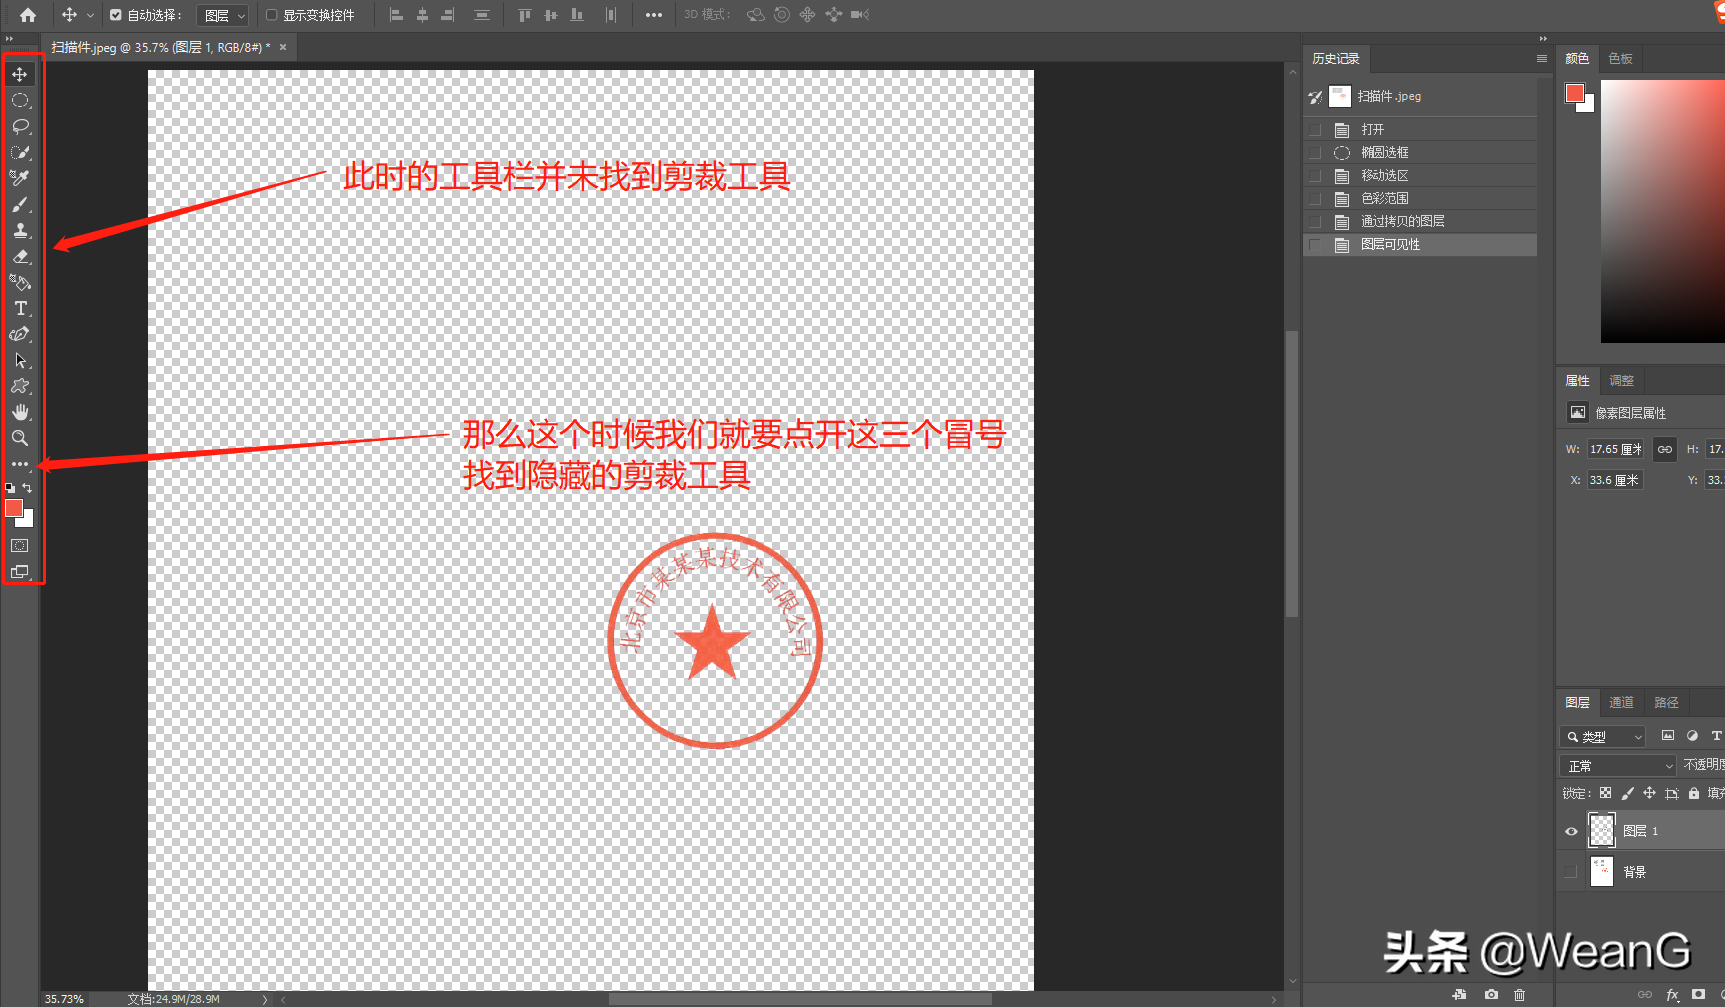Filter layers by pixel layers
Screen dimensions: 1725x1007
tap(1668, 736)
